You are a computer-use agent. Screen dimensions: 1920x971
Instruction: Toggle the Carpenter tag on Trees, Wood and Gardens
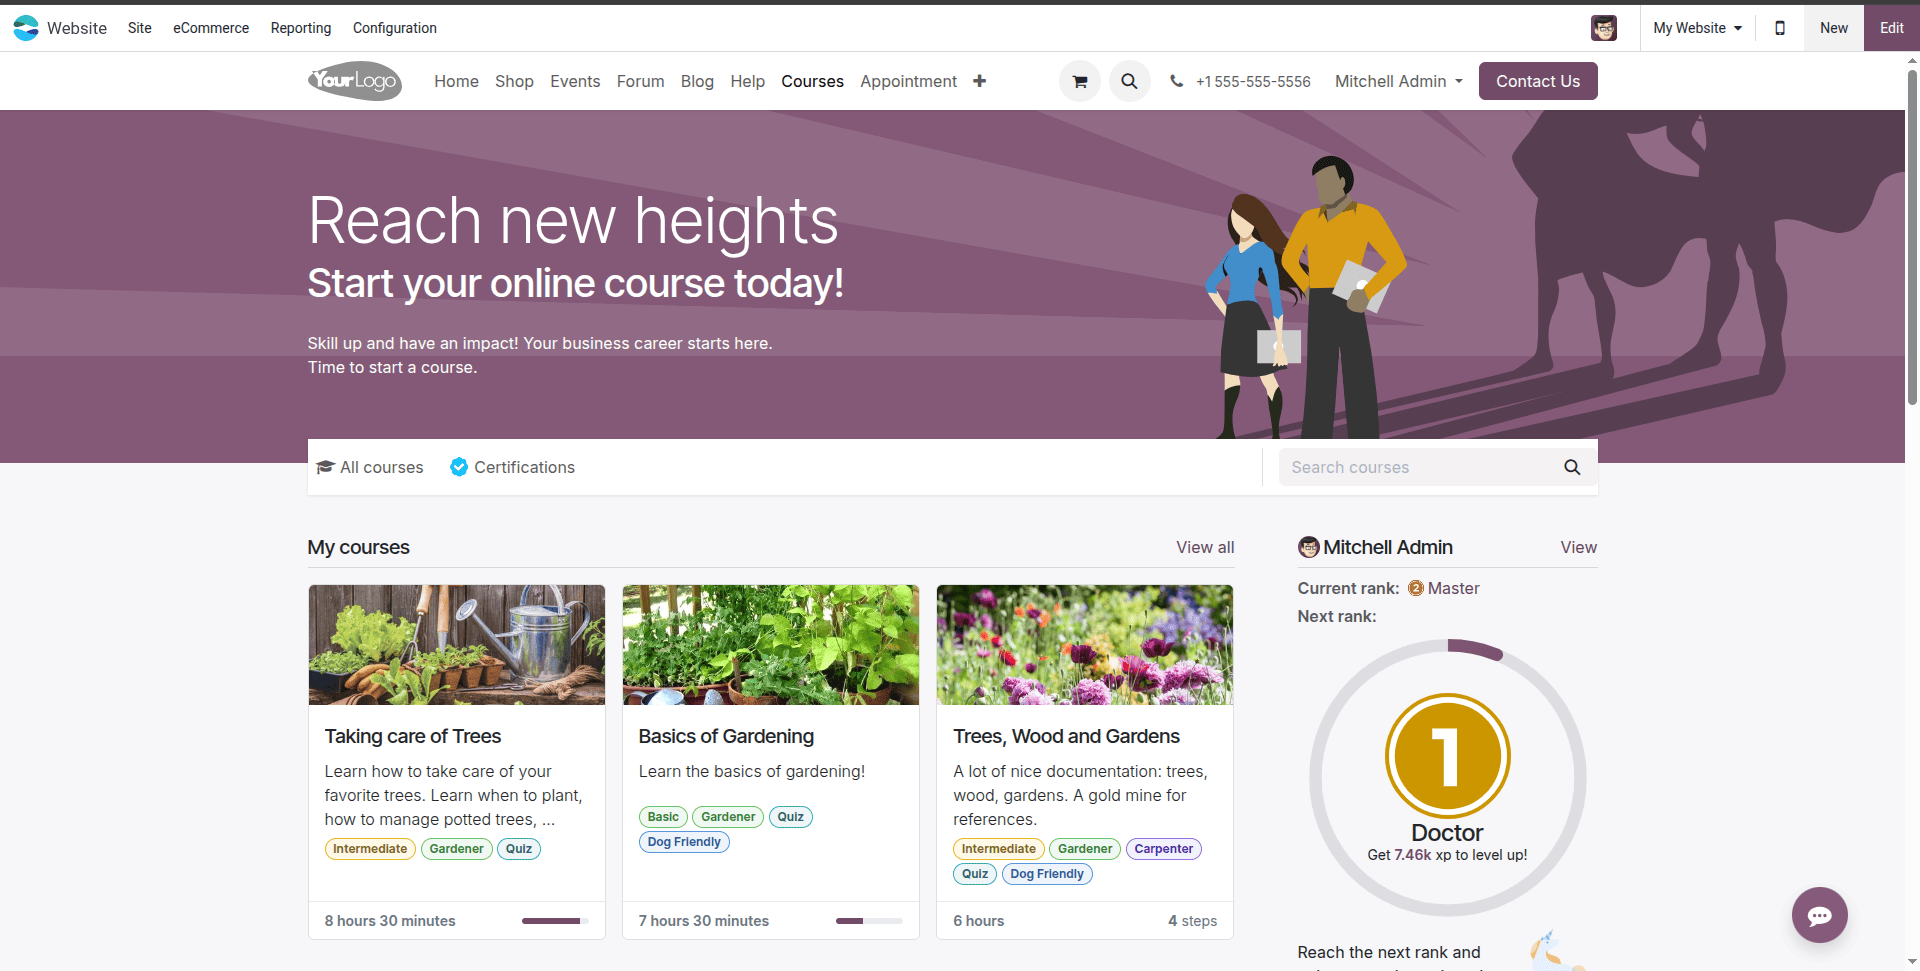tap(1163, 848)
